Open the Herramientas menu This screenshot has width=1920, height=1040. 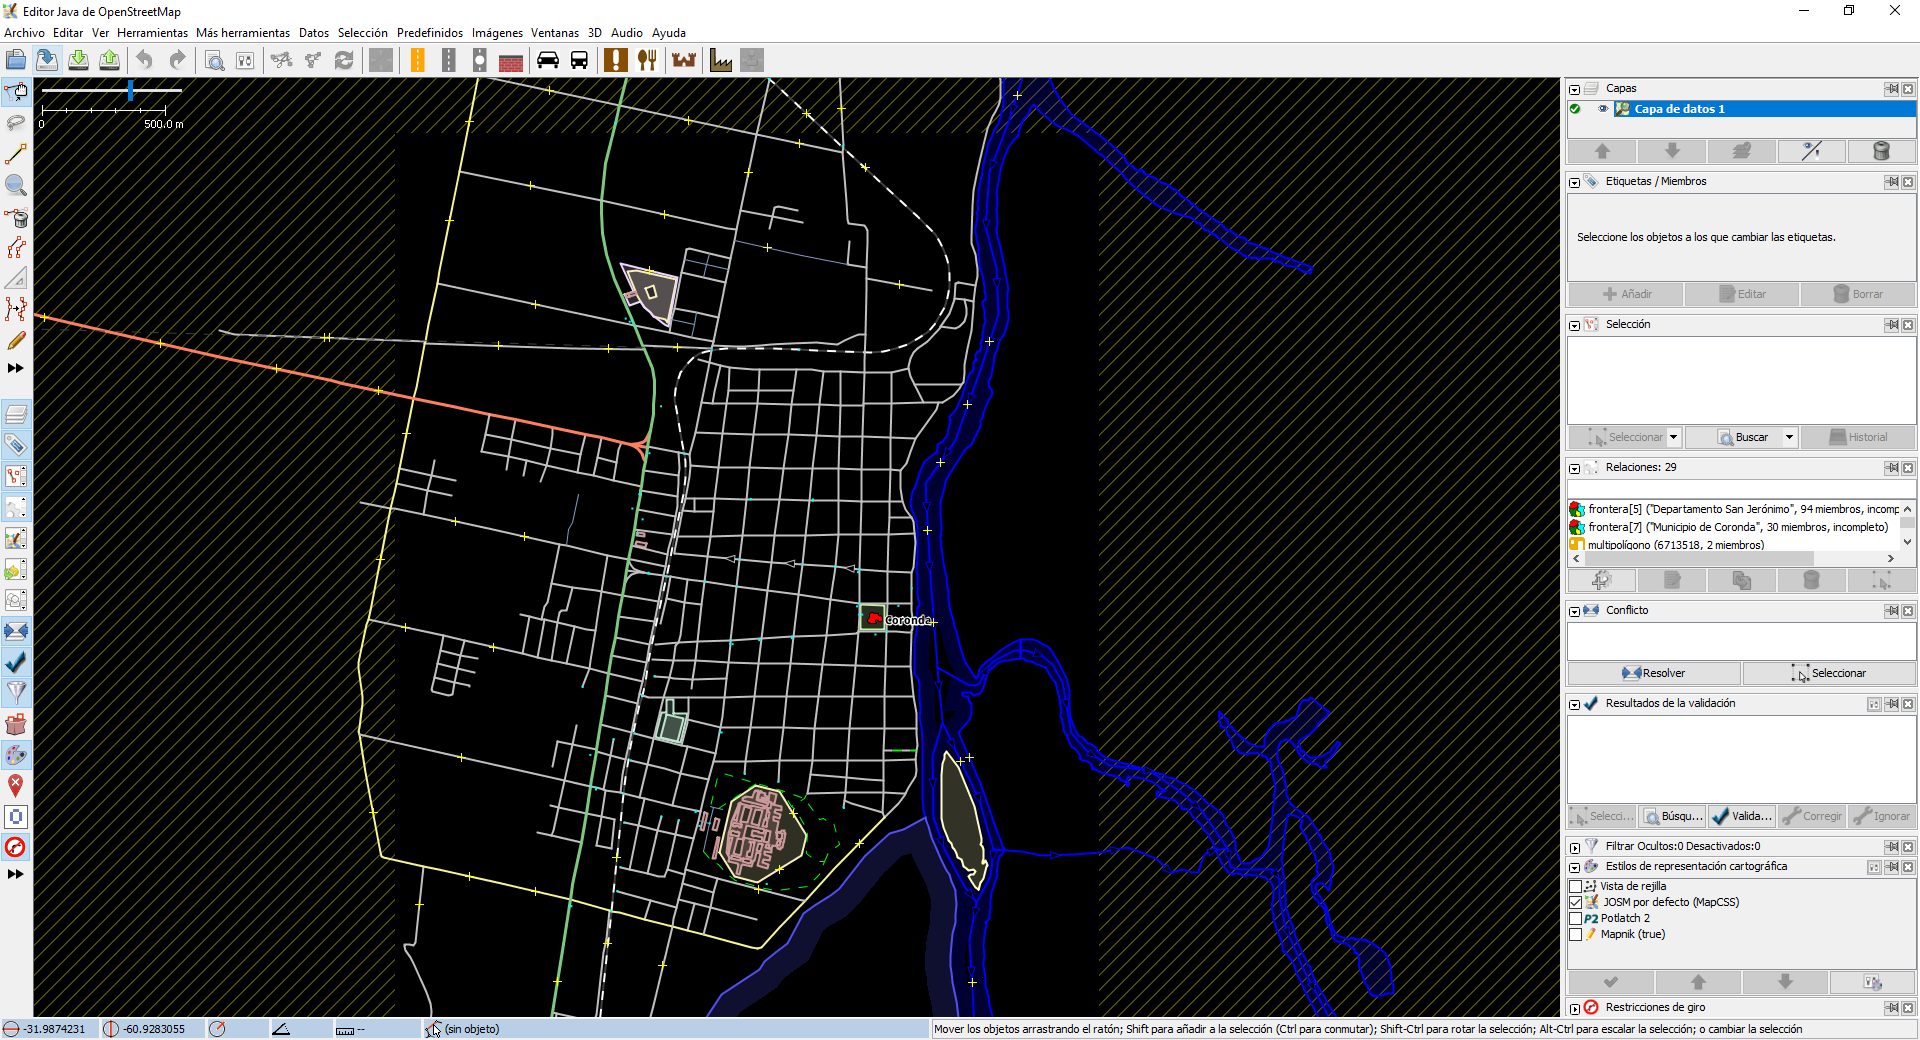(x=152, y=33)
